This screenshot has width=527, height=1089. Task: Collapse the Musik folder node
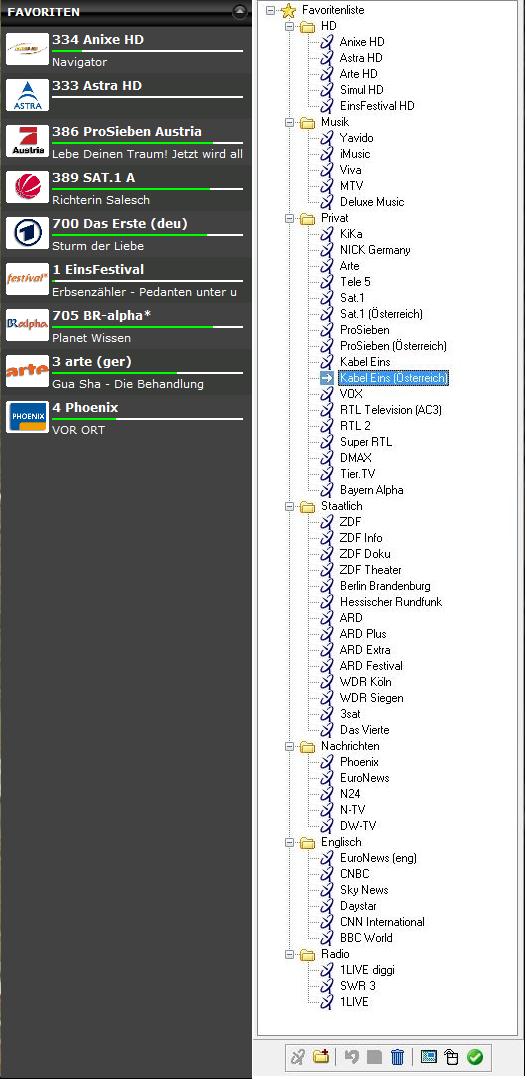pyautogui.click(x=290, y=122)
